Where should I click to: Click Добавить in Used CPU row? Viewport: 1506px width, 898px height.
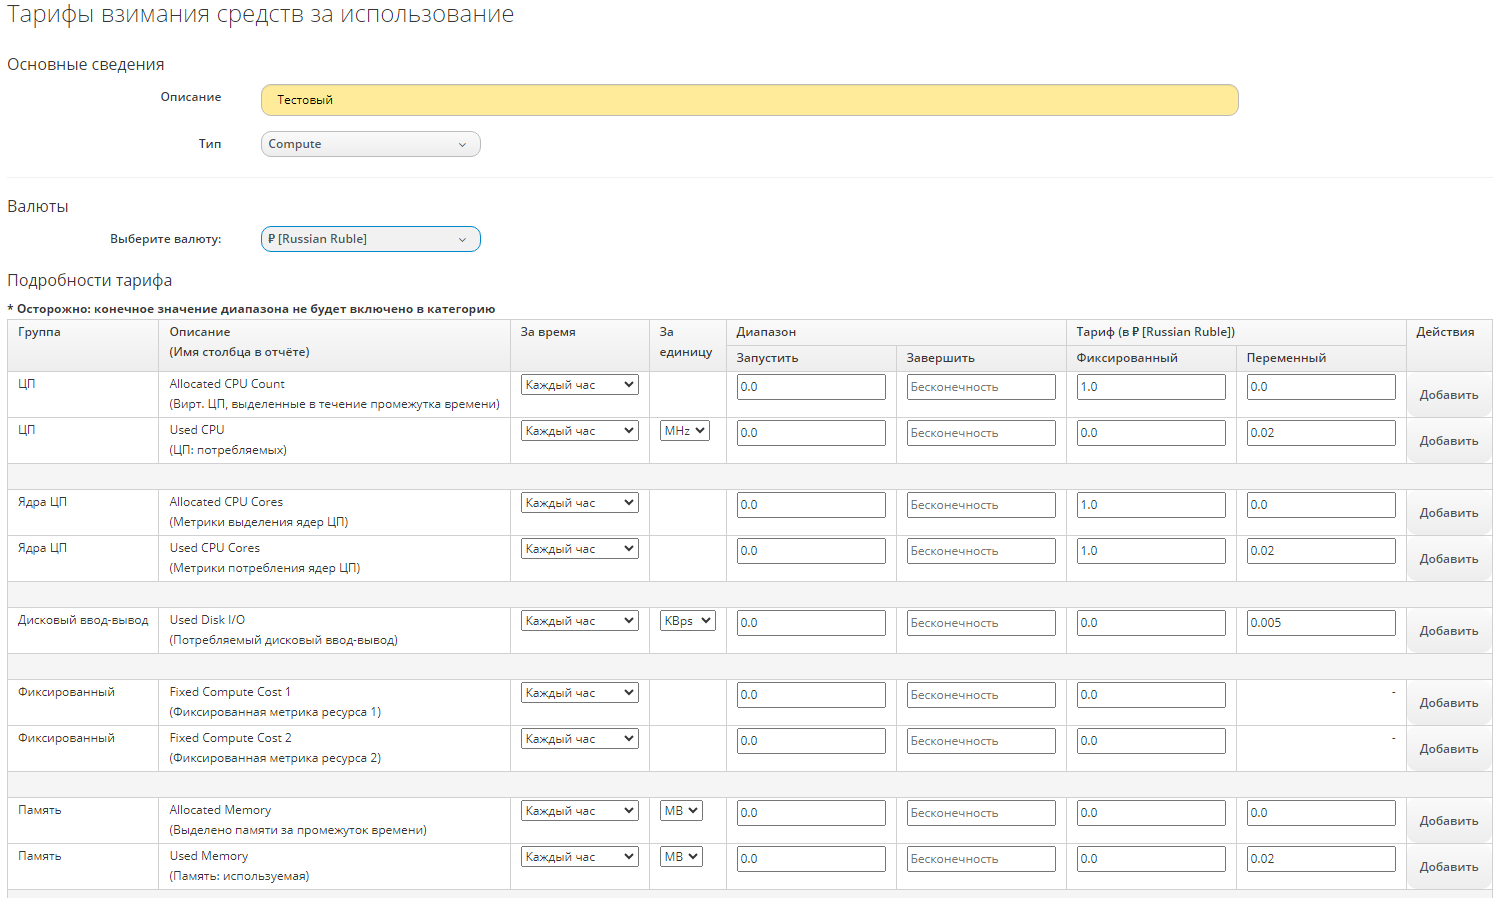(1448, 441)
